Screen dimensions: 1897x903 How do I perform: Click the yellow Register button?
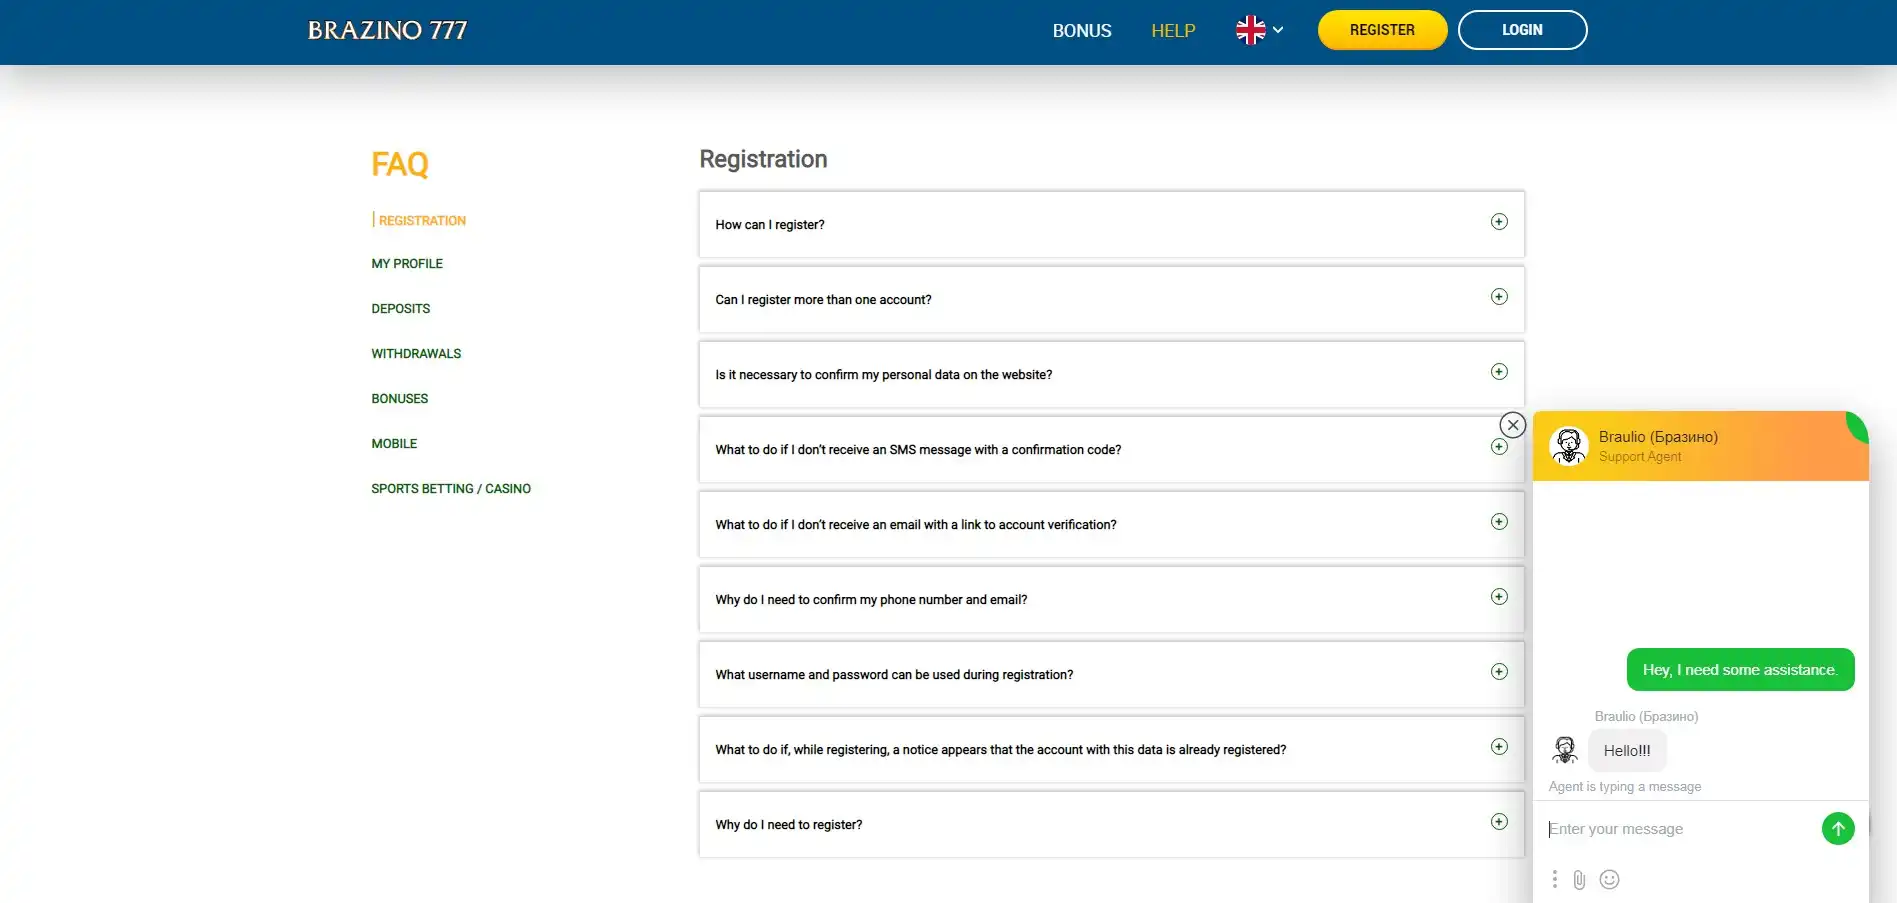pyautogui.click(x=1381, y=30)
